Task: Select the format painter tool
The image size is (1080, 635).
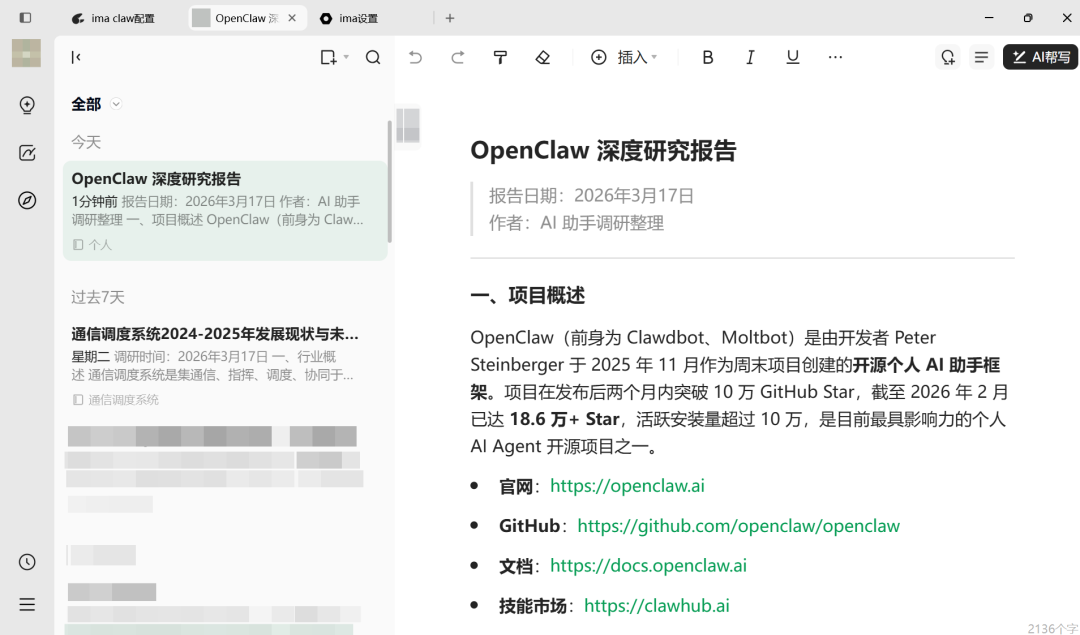Action: click(x=501, y=57)
